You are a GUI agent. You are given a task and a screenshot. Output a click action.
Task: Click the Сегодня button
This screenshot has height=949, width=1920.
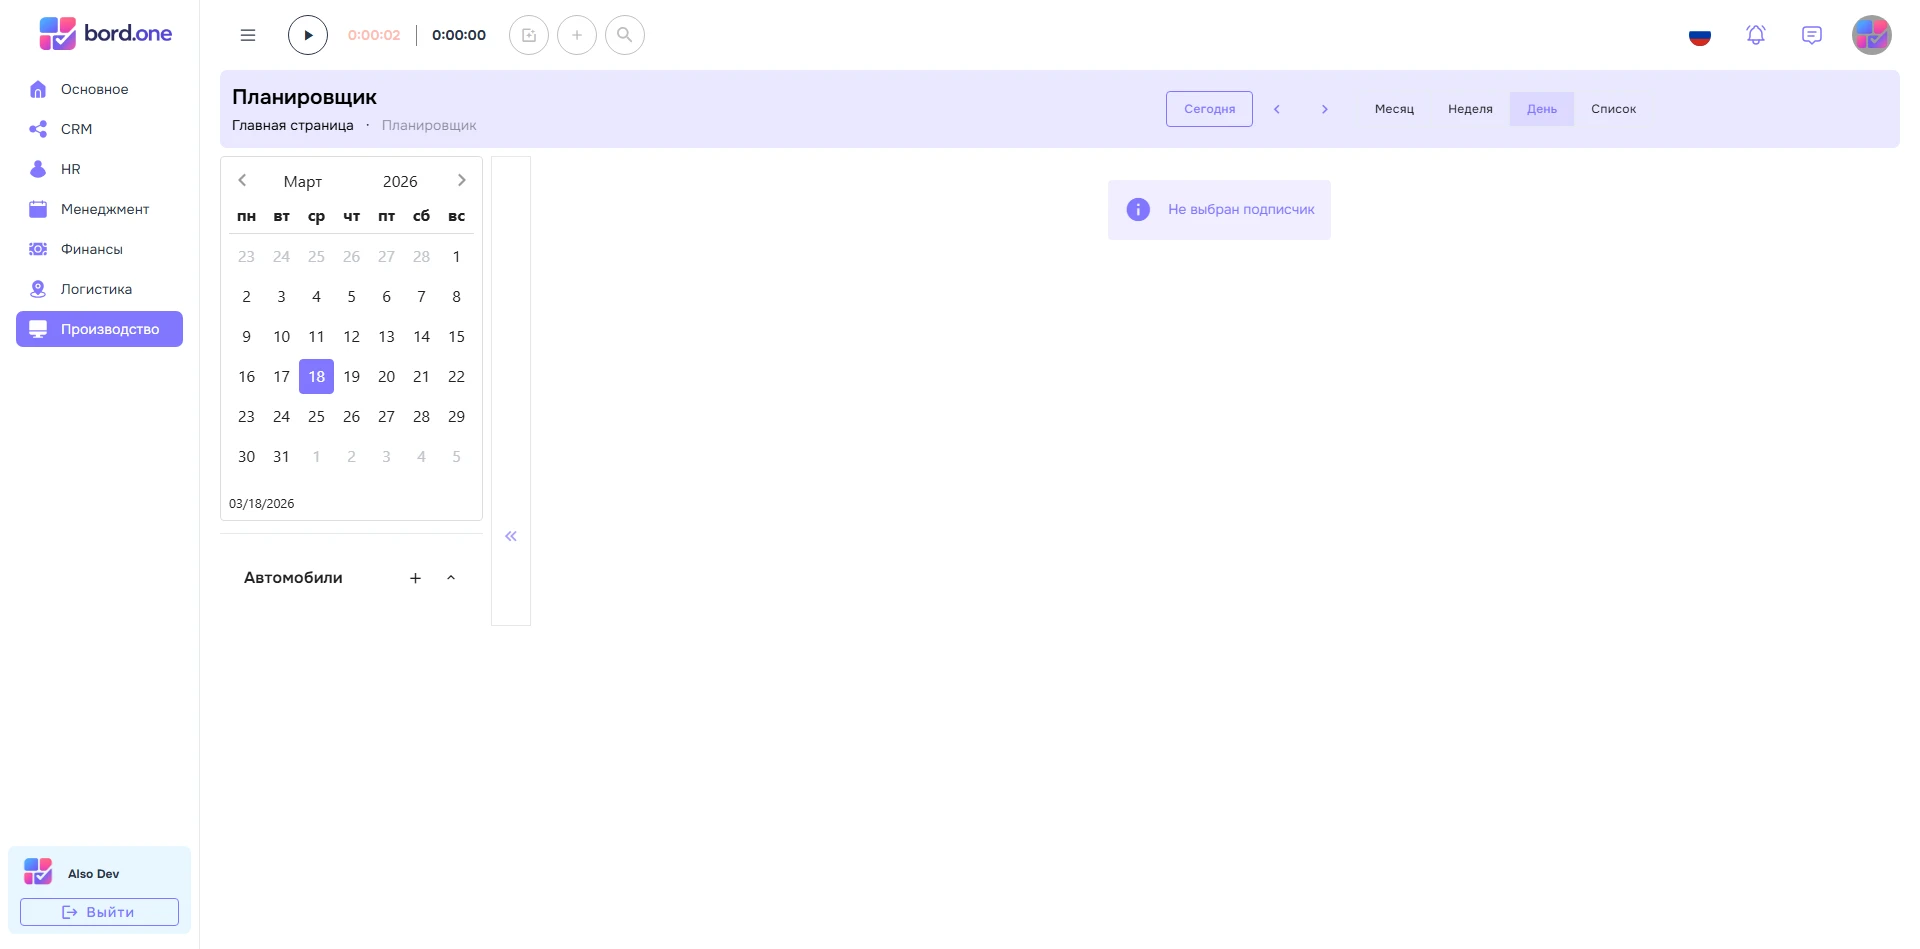pyautogui.click(x=1209, y=109)
